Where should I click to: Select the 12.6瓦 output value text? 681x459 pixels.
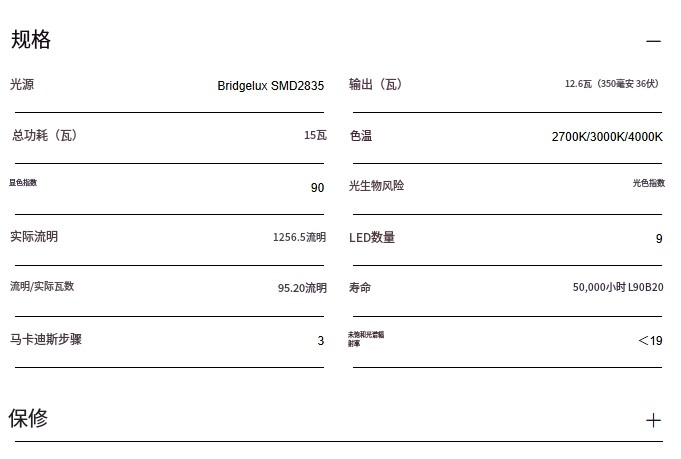pos(611,85)
